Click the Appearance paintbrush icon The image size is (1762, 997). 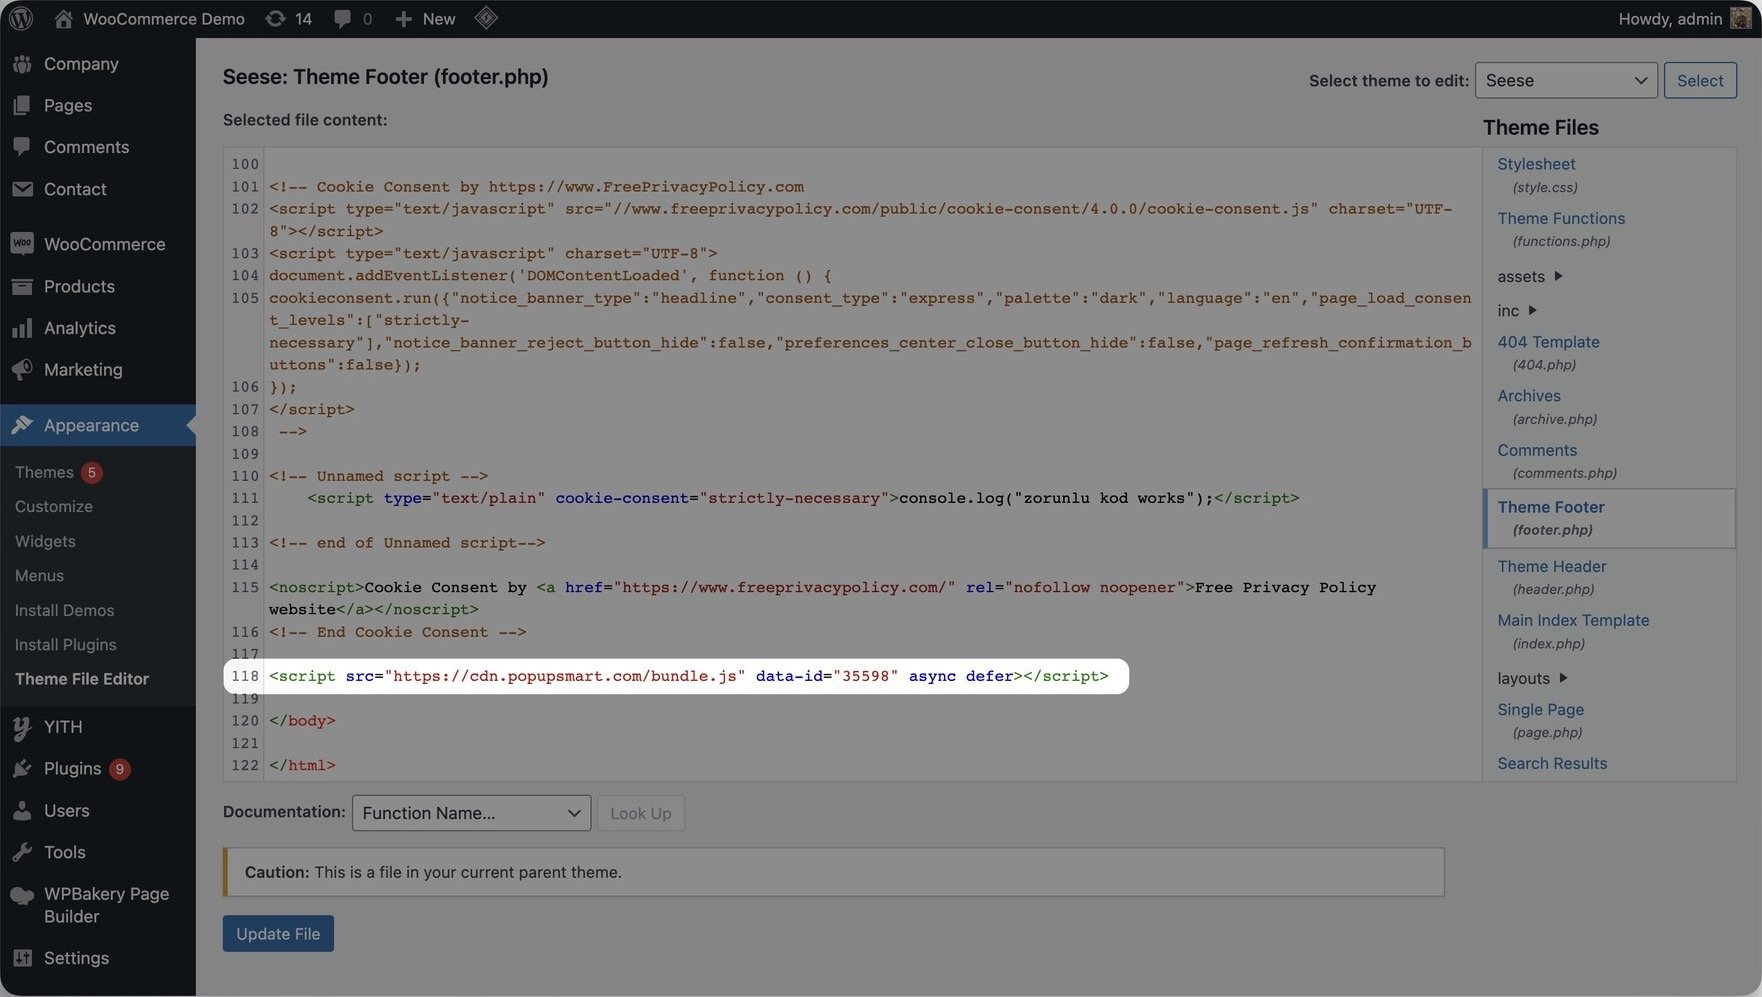tap(22, 425)
